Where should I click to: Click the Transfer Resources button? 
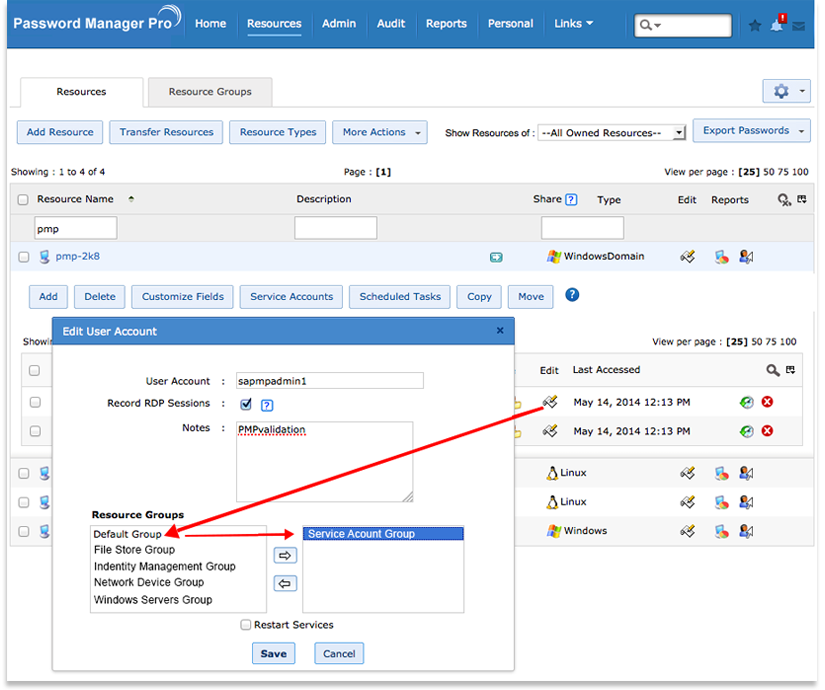tap(166, 132)
